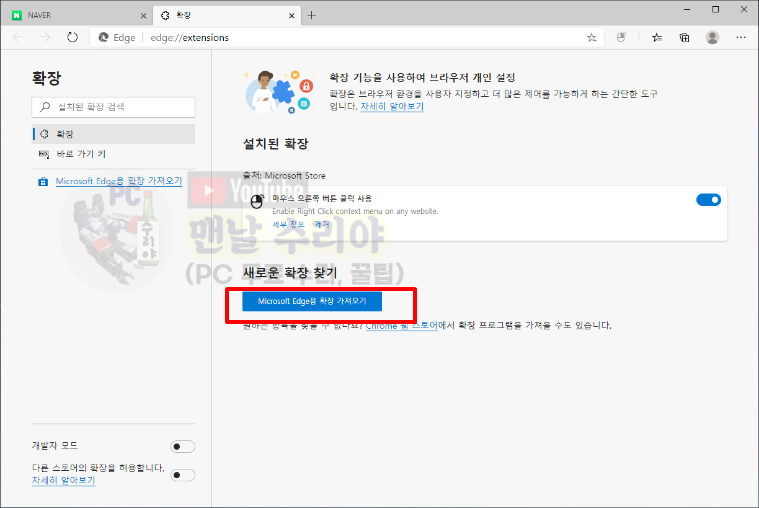
Task: Maximize the Edge window
Action: (715, 10)
